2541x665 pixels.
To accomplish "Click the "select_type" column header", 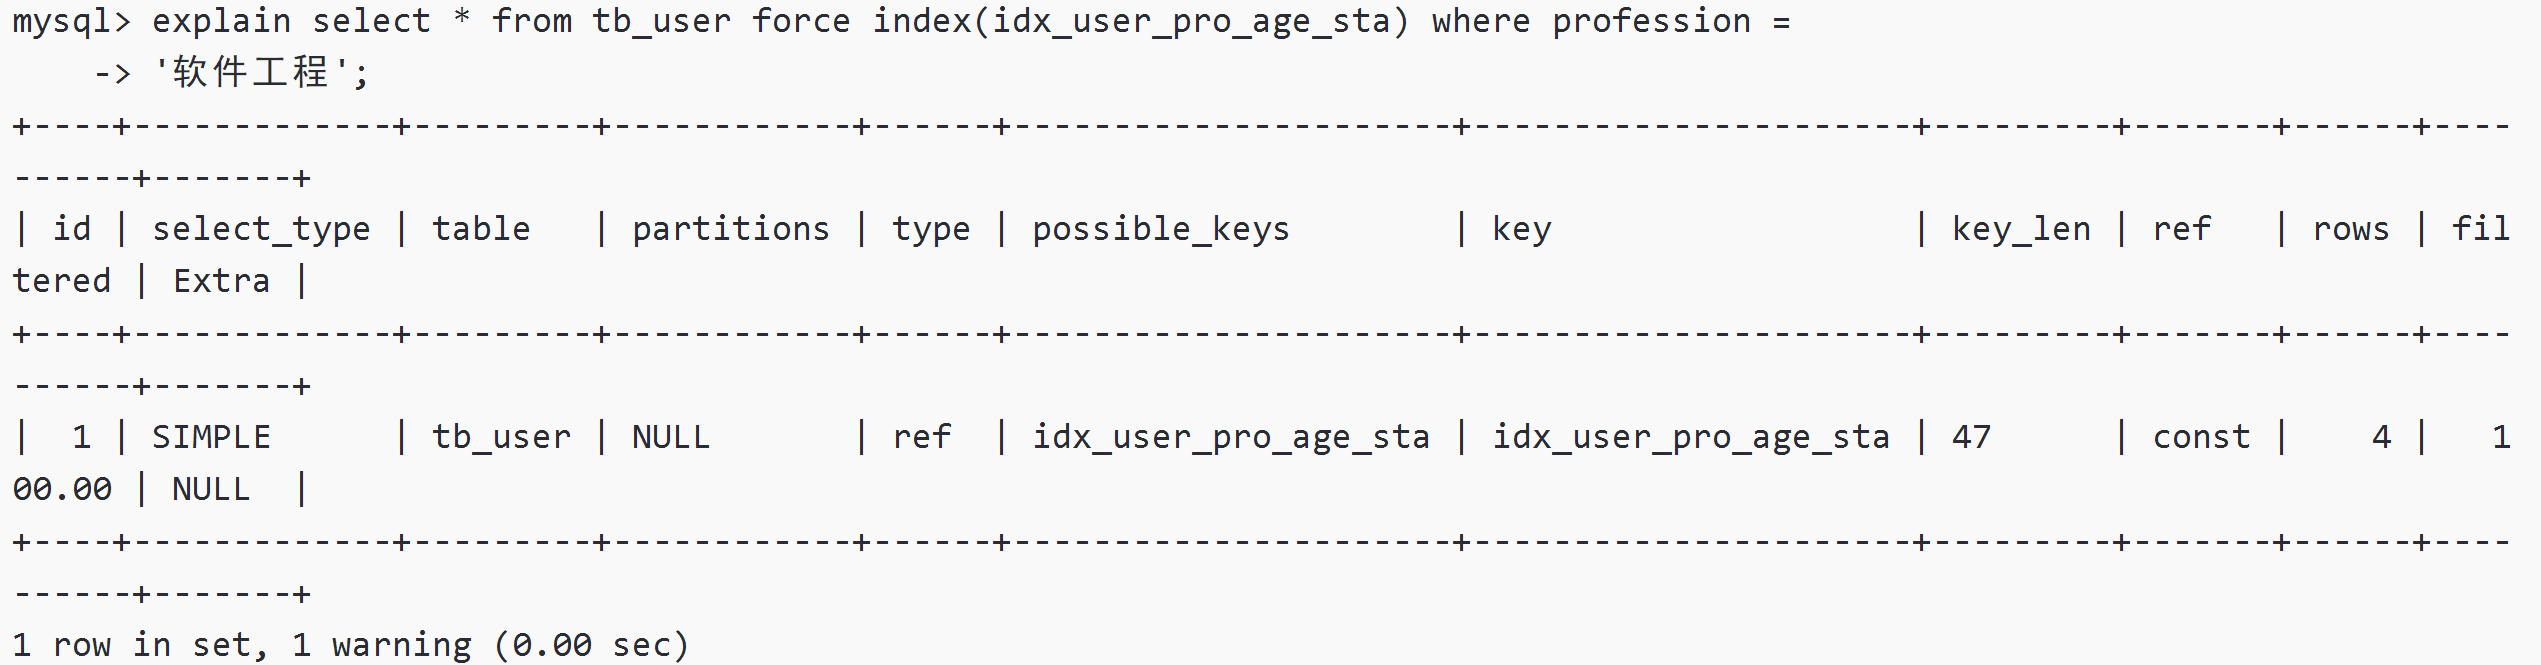I will click(x=261, y=229).
